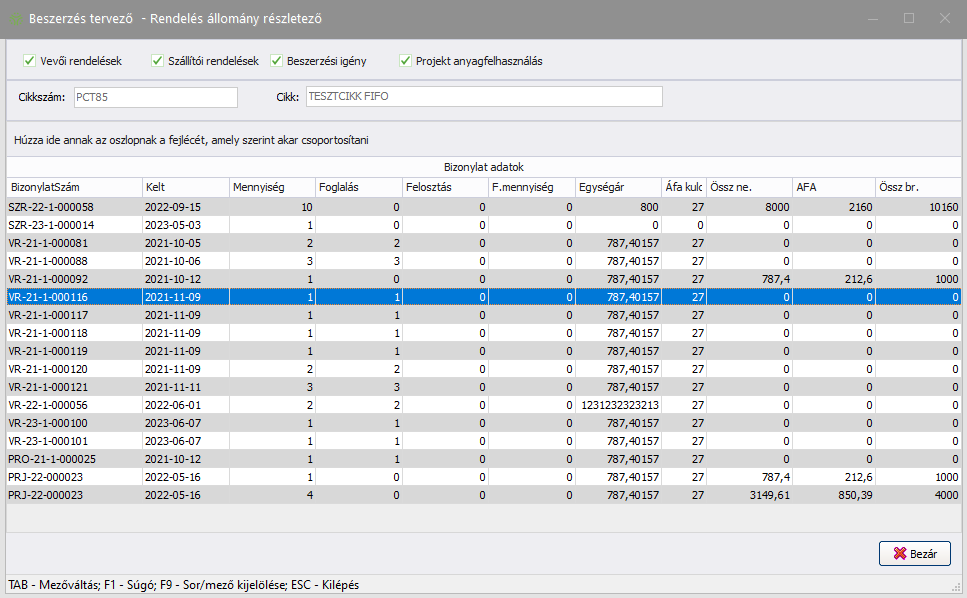Click the Össz br. column header
This screenshot has height=598, width=967.
918,187
